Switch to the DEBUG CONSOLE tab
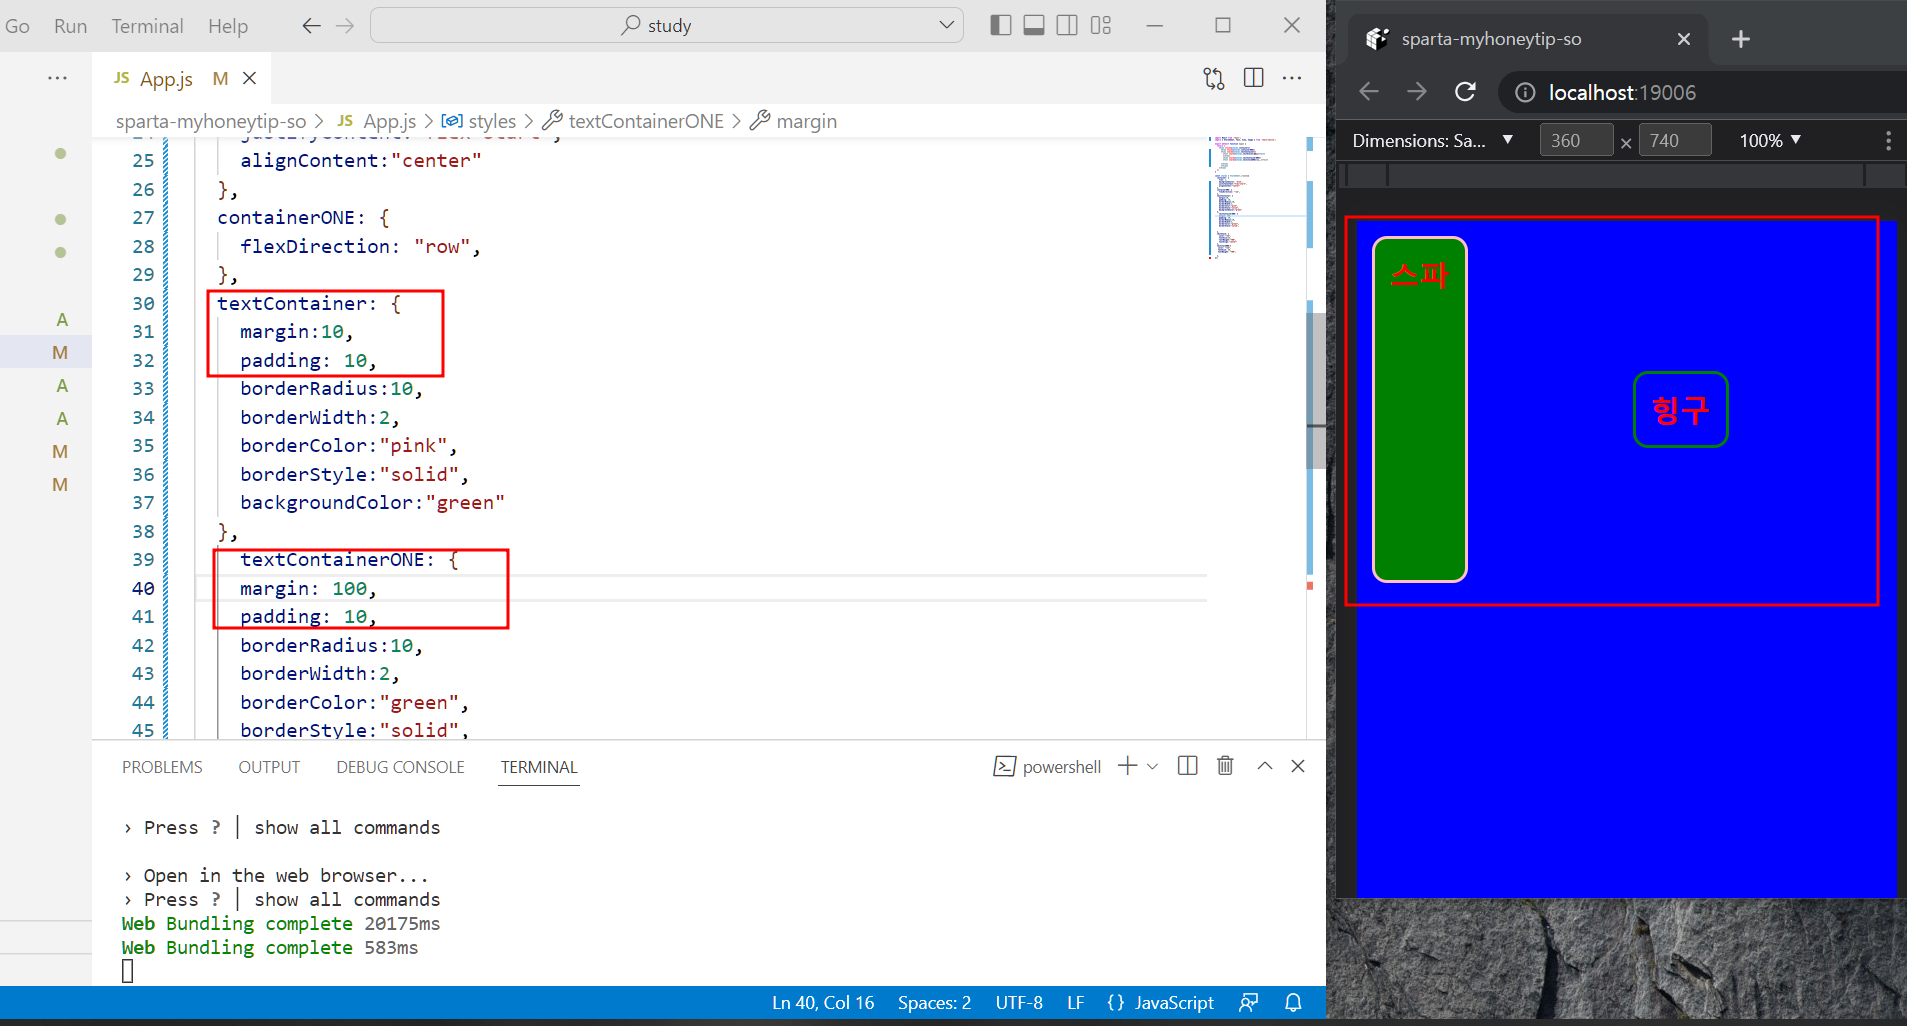The image size is (1907, 1026). pos(400,767)
